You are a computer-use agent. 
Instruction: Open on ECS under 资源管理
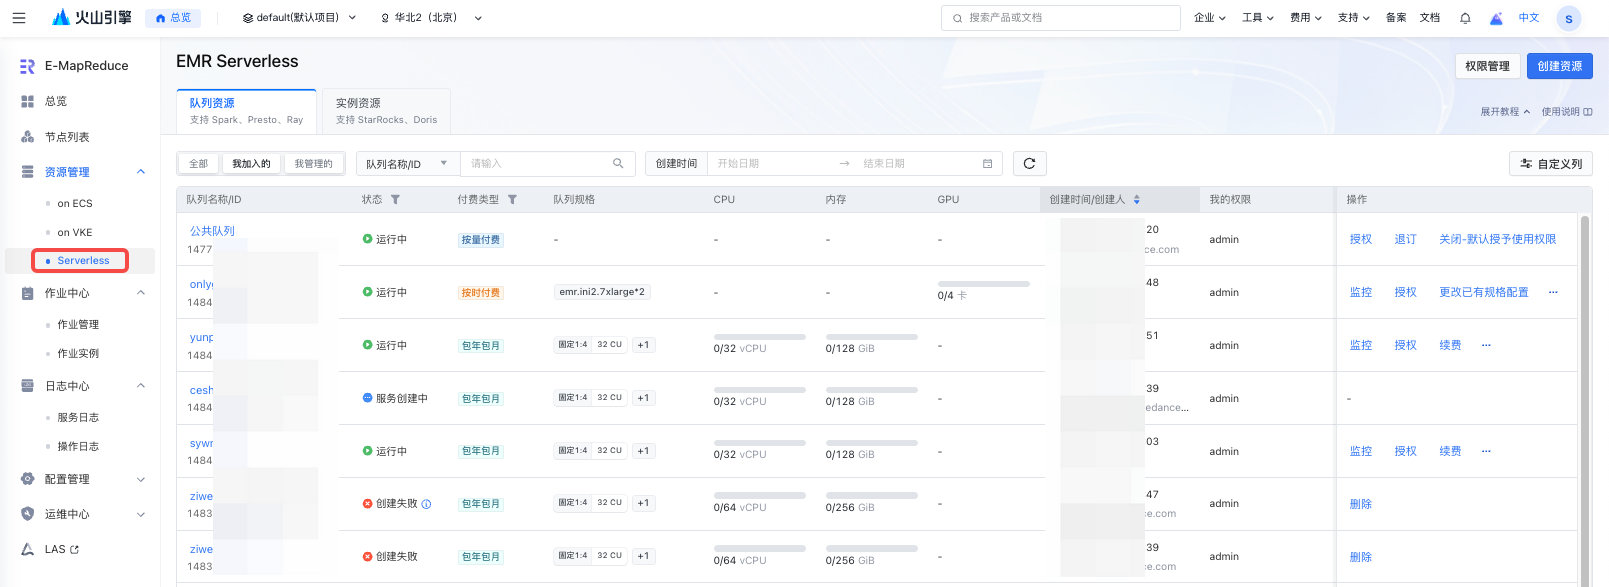point(75,203)
